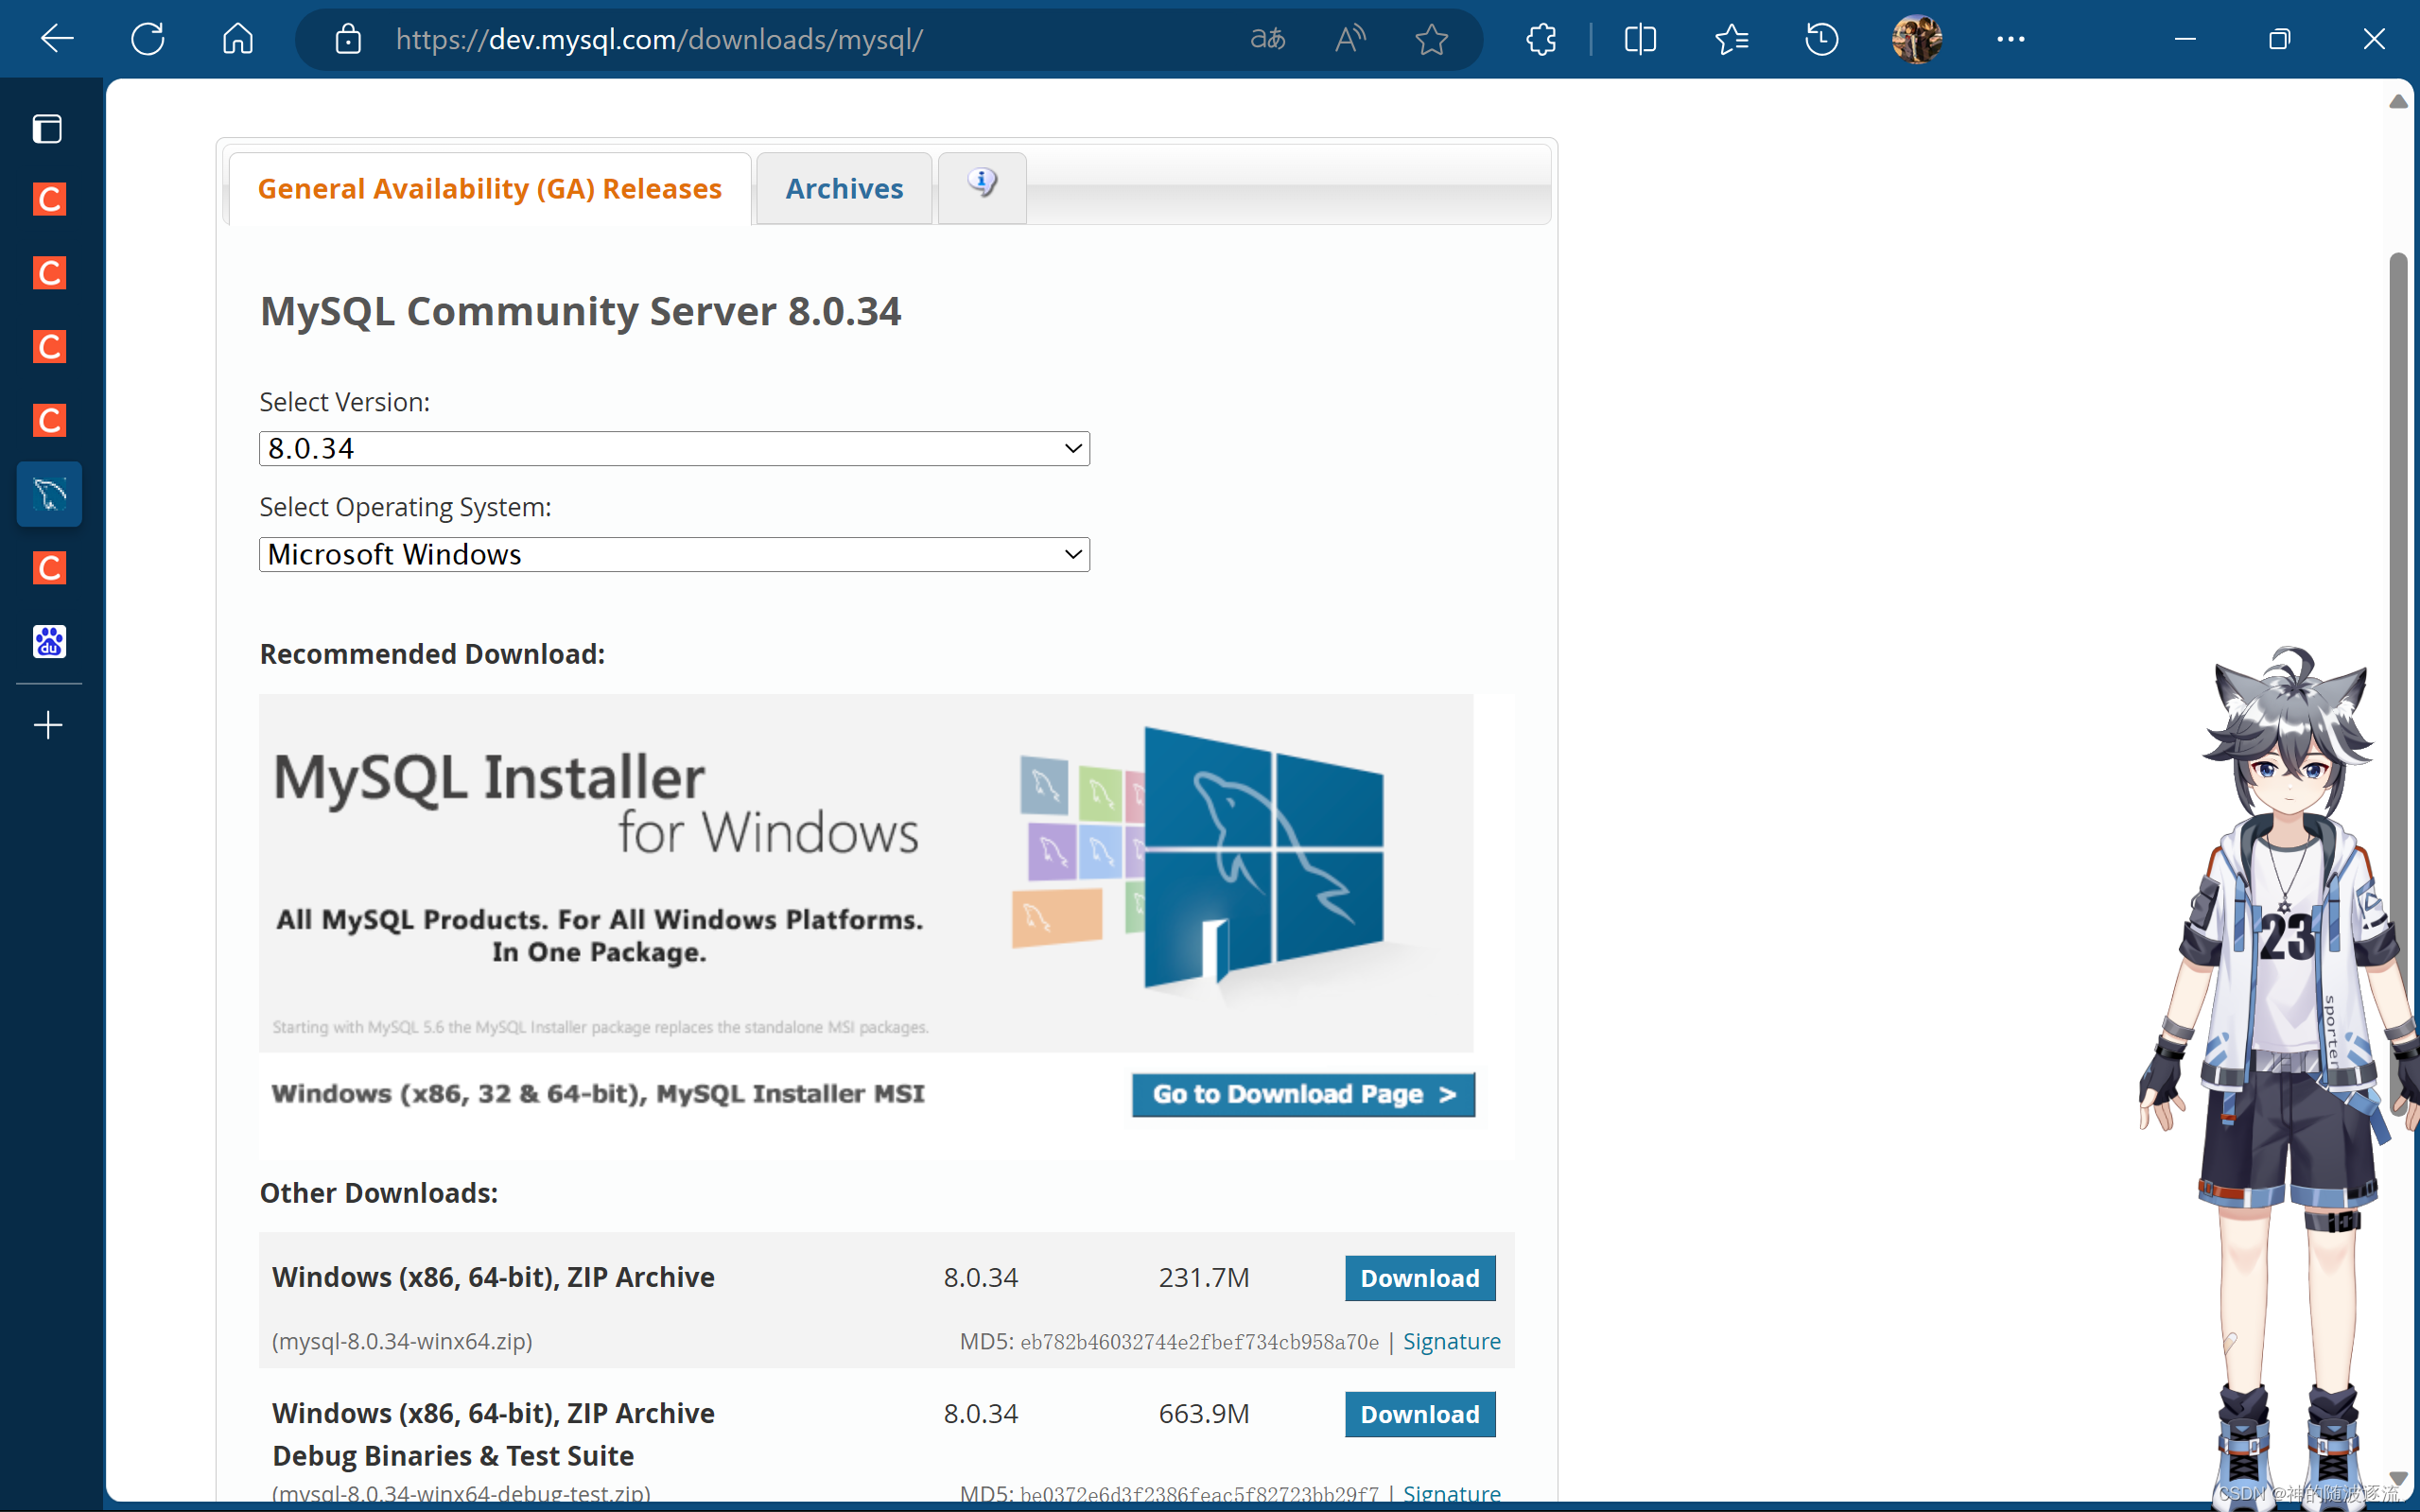Click the Select Operating System label
Image resolution: width=2420 pixels, height=1512 pixels.
click(406, 507)
